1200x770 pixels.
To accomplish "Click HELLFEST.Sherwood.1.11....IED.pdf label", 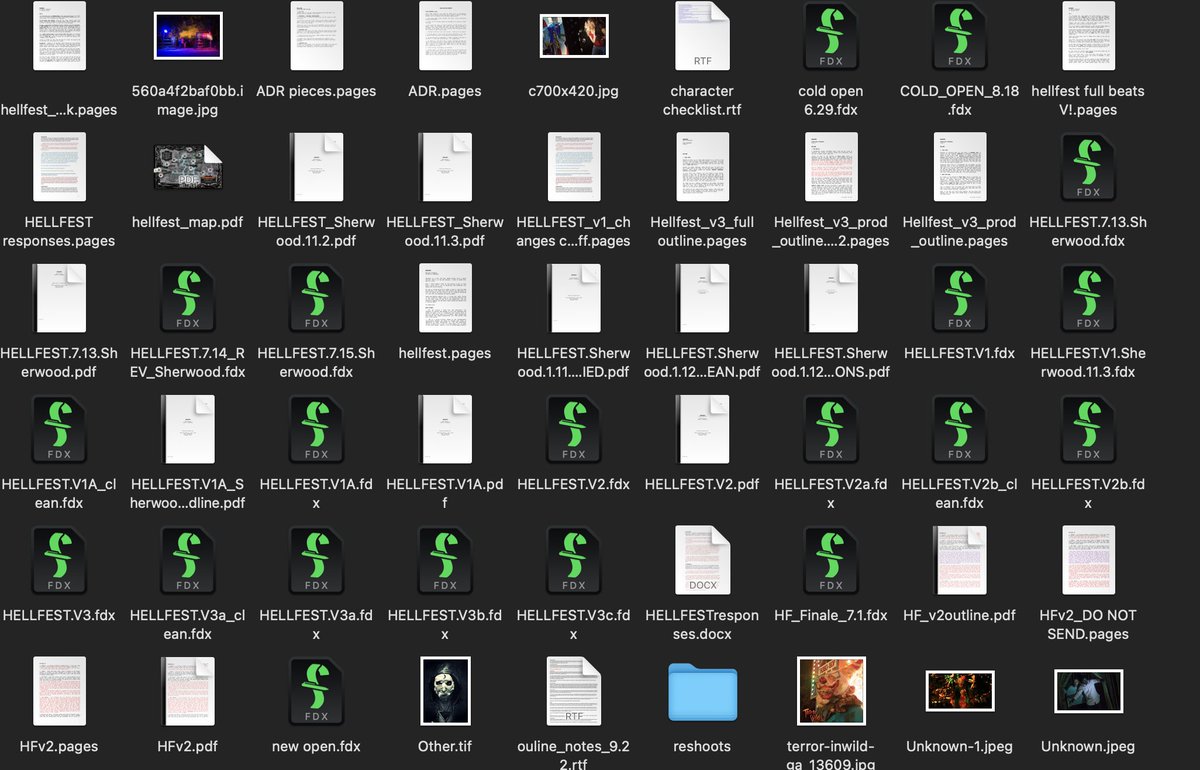I will tap(574, 362).
